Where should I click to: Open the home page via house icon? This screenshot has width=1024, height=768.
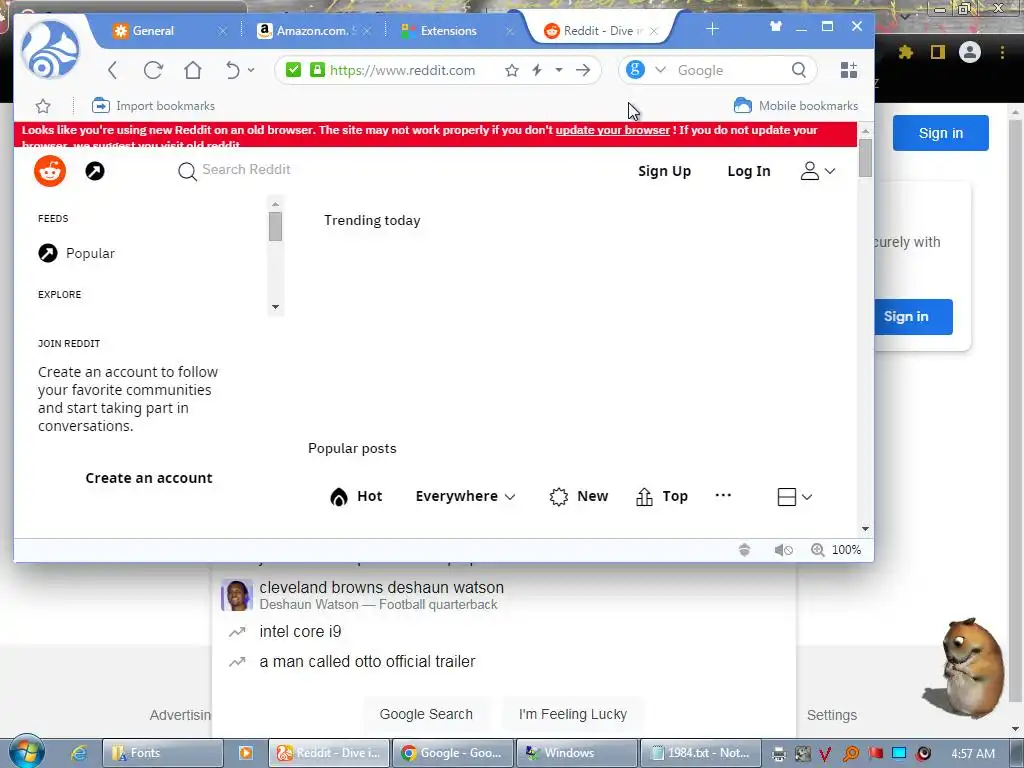click(x=193, y=70)
